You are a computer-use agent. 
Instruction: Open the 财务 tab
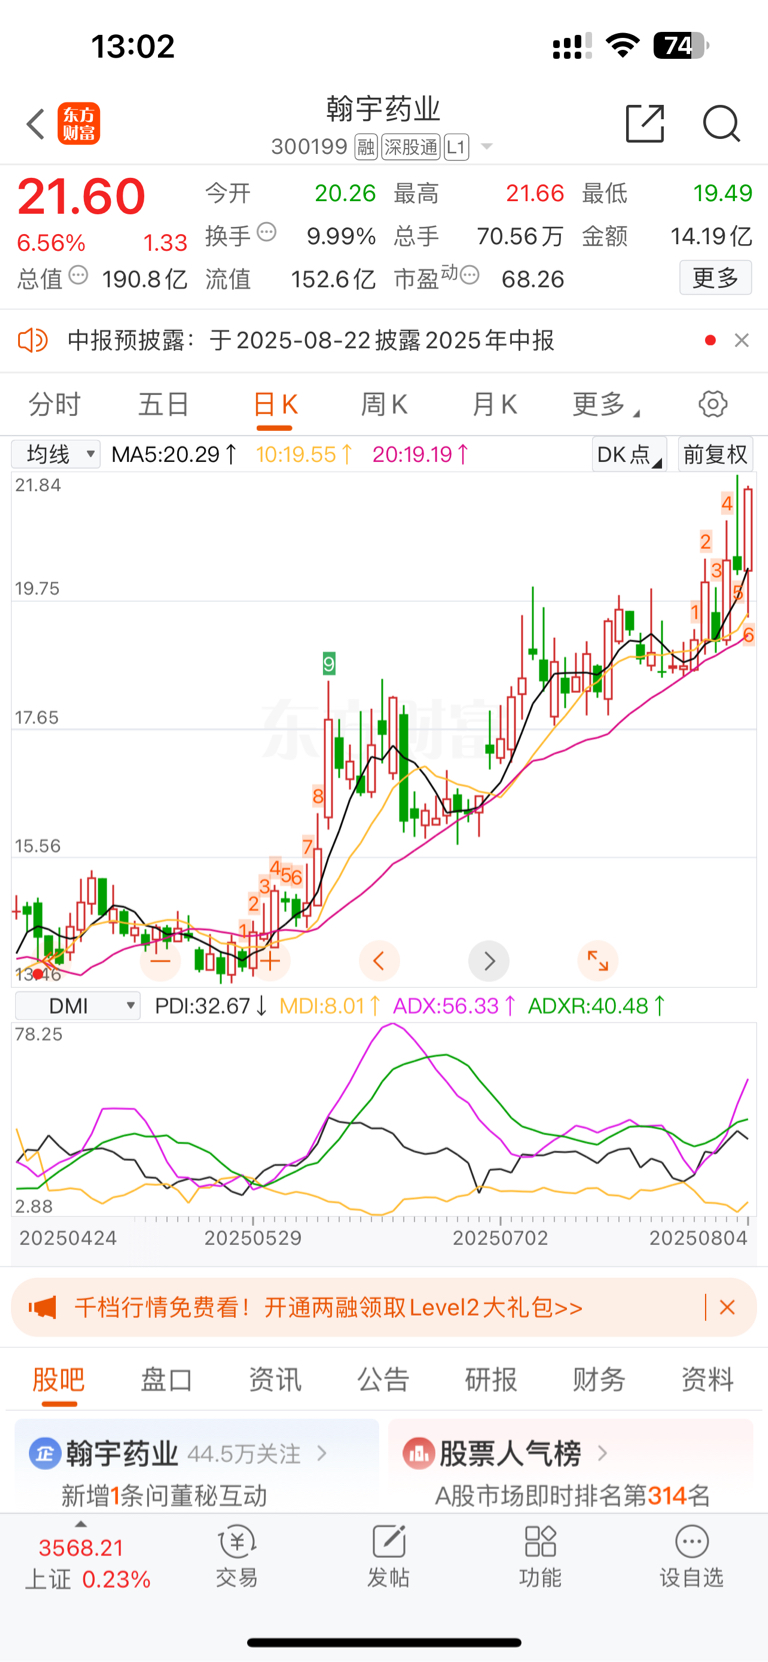point(599,1380)
